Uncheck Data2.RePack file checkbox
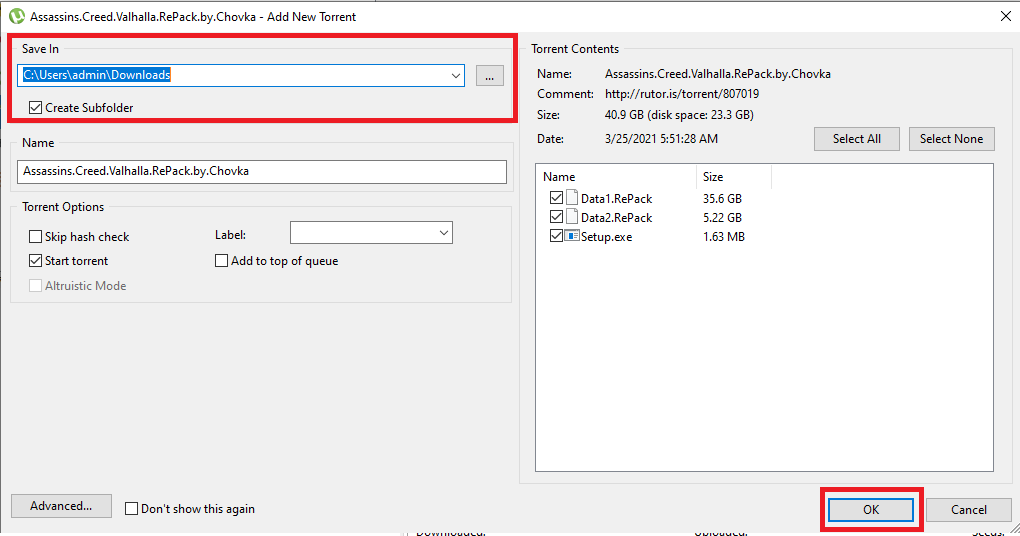This screenshot has width=1020, height=536. tap(556, 217)
